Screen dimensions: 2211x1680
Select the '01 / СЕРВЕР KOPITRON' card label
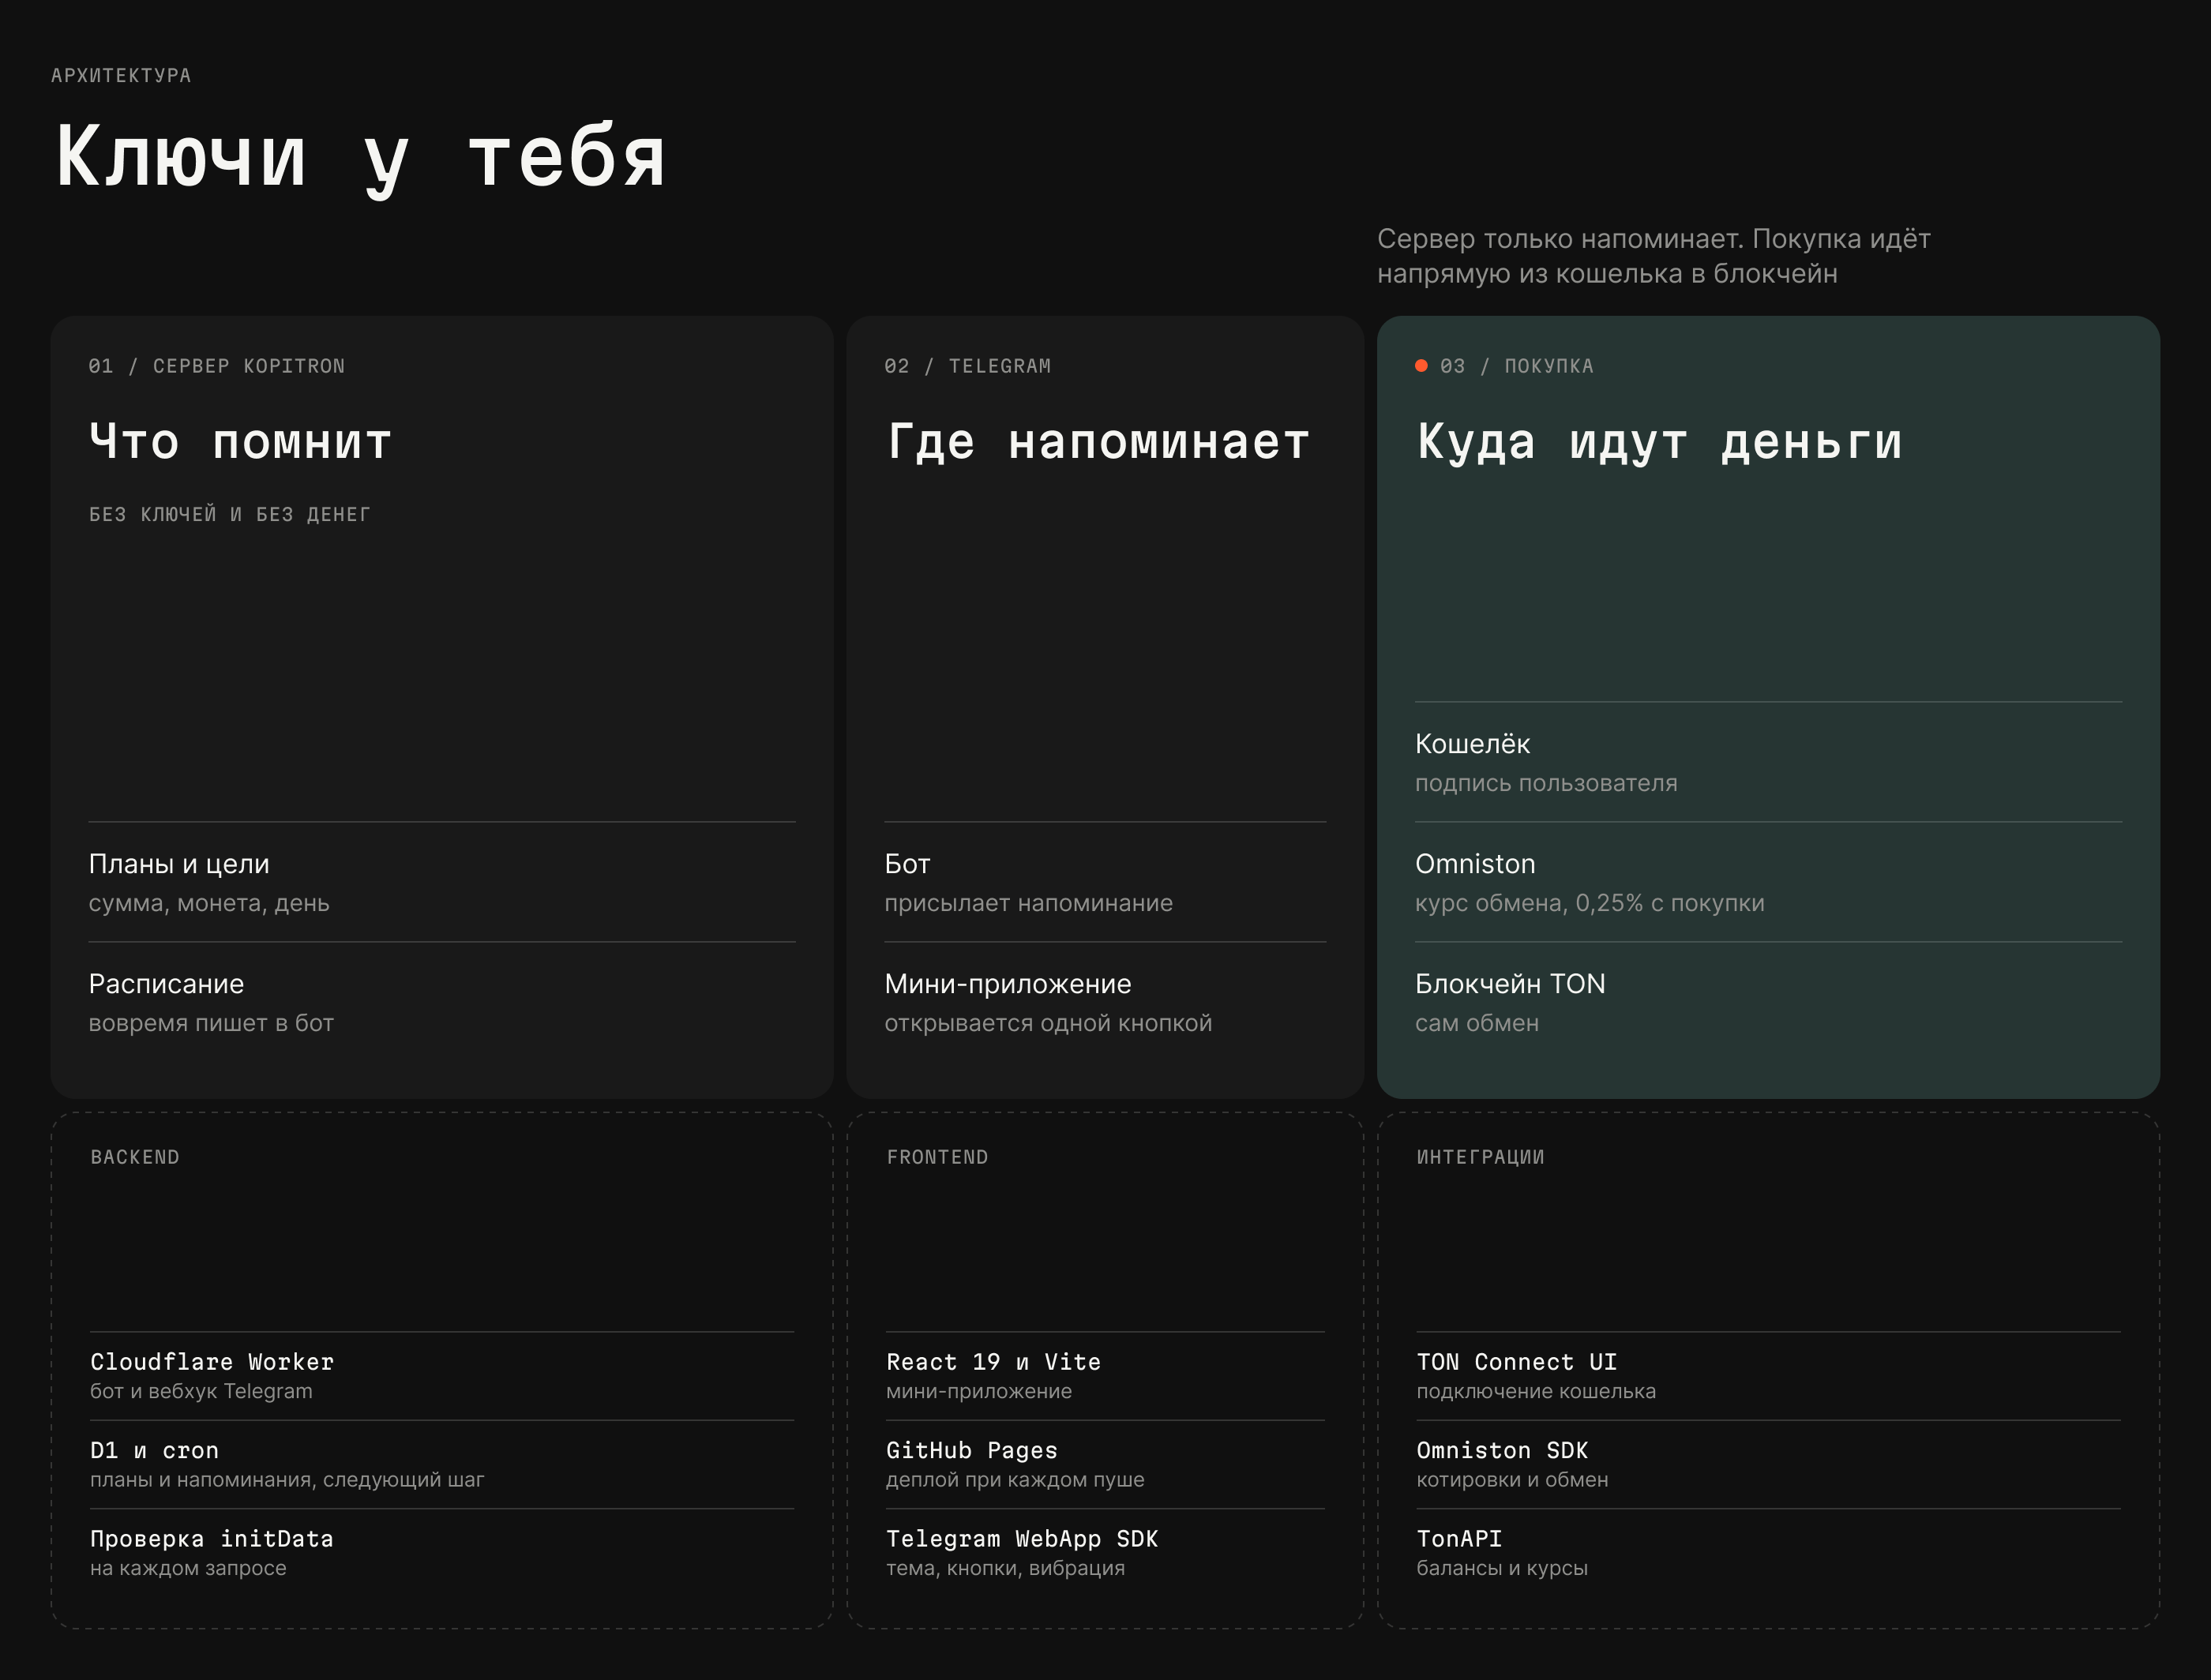(x=217, y=366)
